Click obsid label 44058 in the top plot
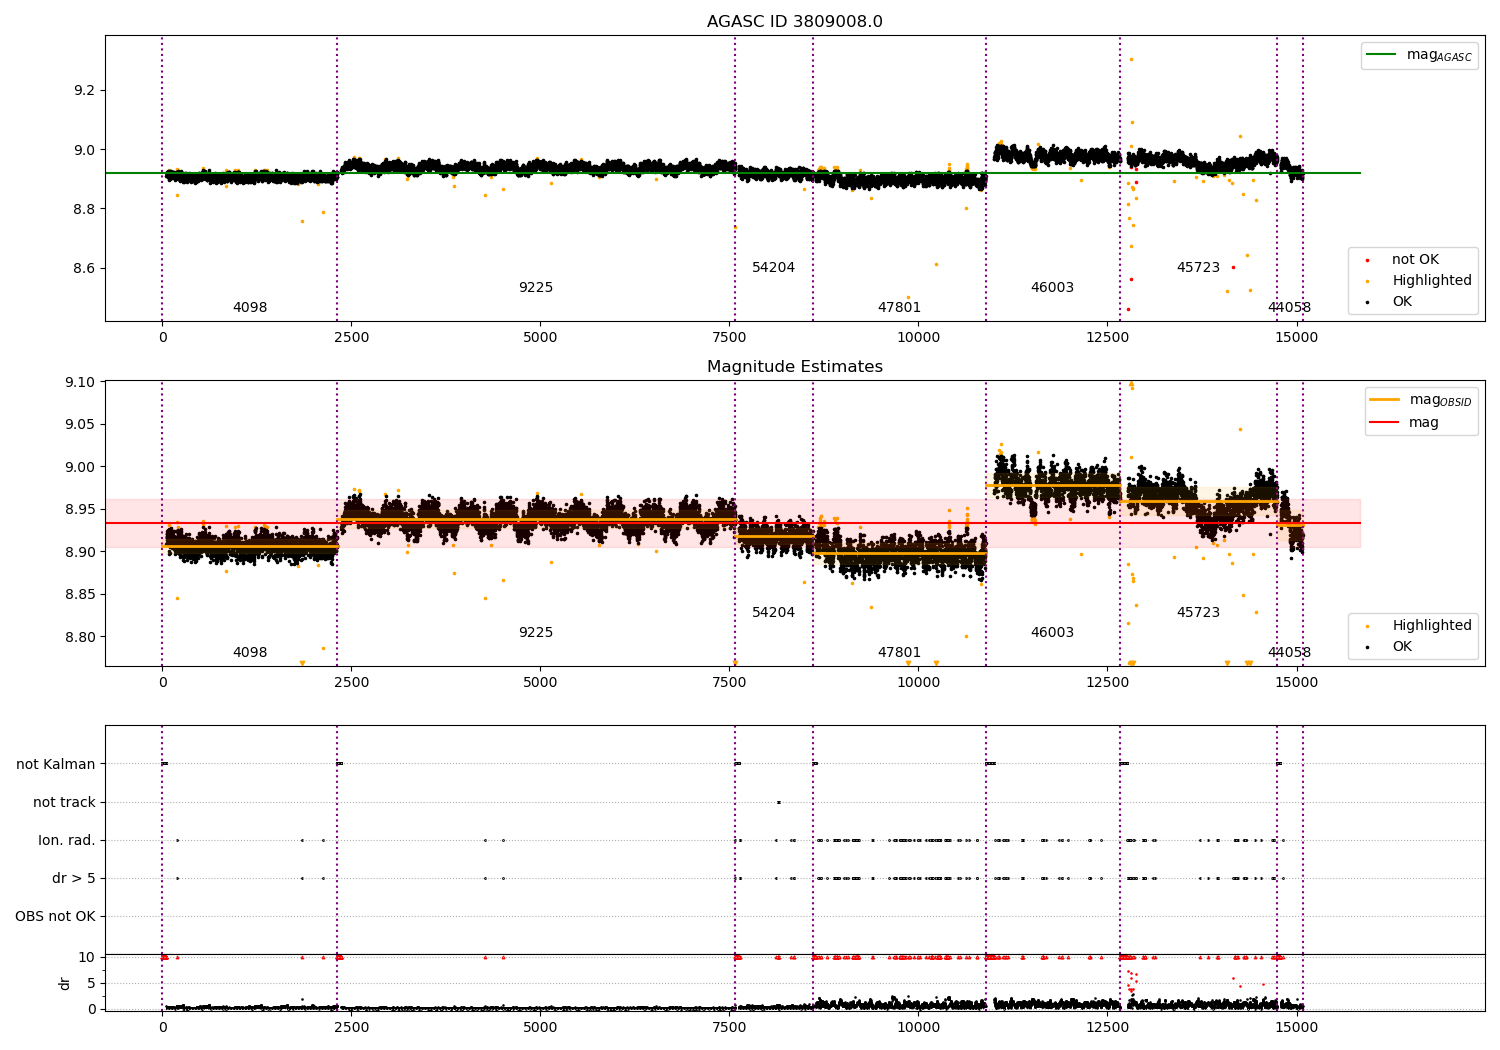Screen dimensions: 1500x1050 click(1290, 308)
